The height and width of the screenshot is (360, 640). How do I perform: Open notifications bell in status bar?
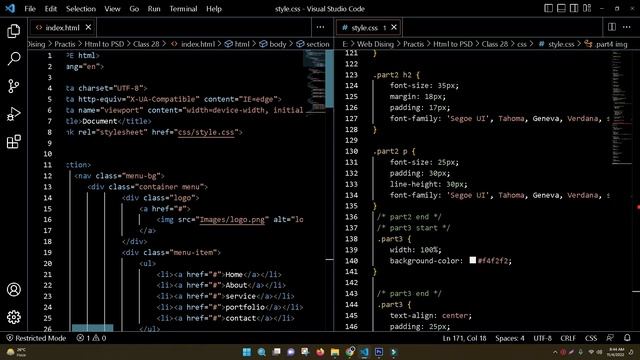[627, 338]
